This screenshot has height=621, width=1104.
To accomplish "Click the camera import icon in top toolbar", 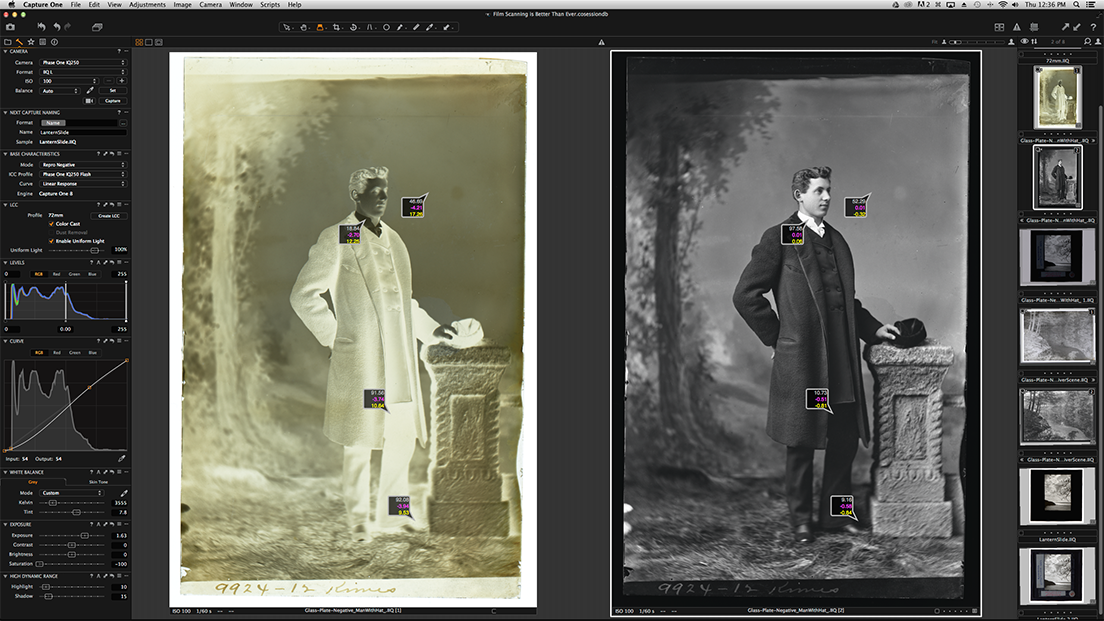I will click(11, 27).
